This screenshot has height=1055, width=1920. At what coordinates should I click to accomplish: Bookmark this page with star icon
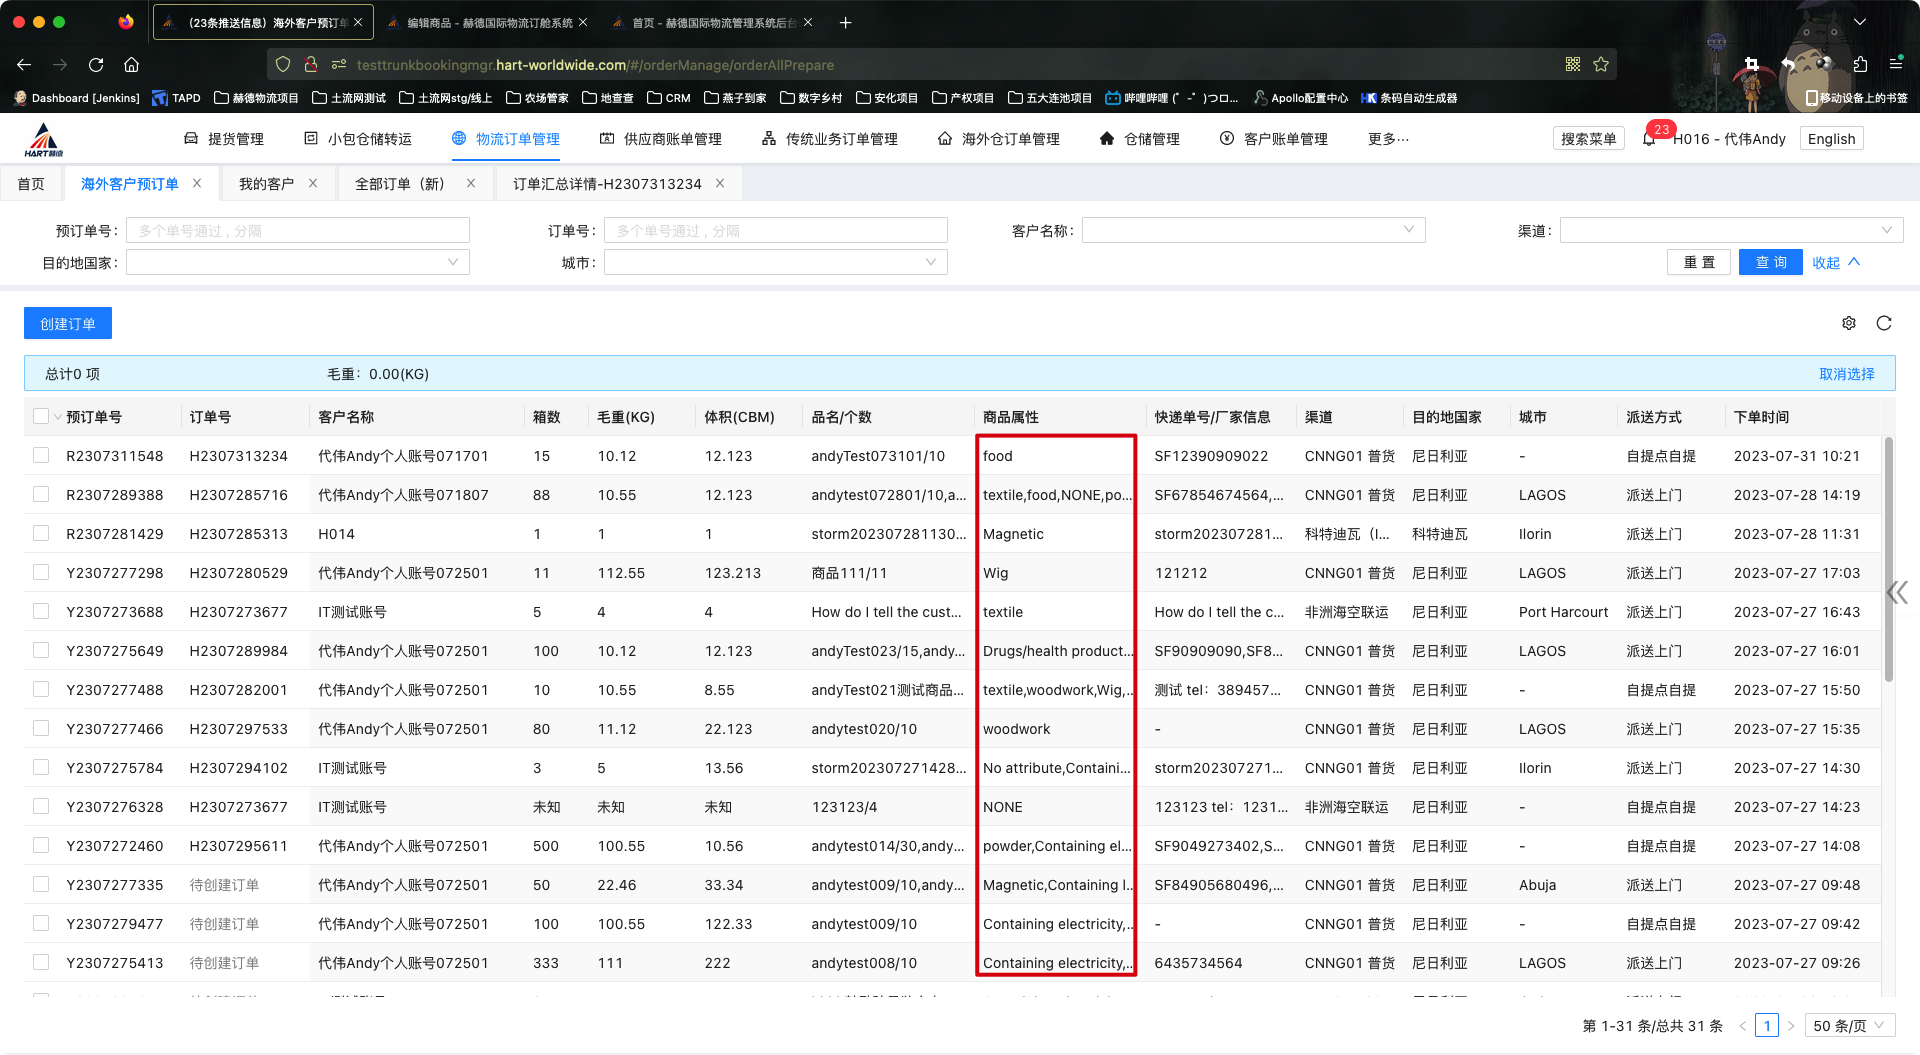coord(1601,65)
